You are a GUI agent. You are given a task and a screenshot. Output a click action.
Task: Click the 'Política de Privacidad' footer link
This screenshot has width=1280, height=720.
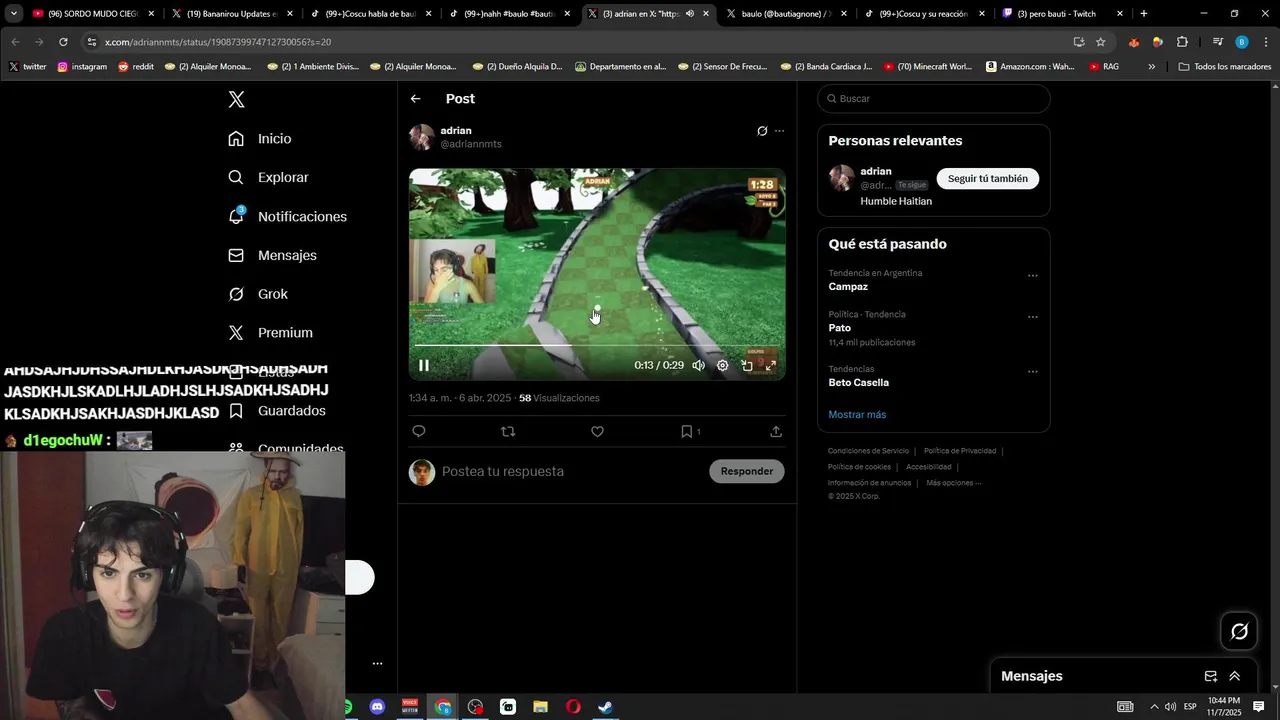[x=959, y=451]
